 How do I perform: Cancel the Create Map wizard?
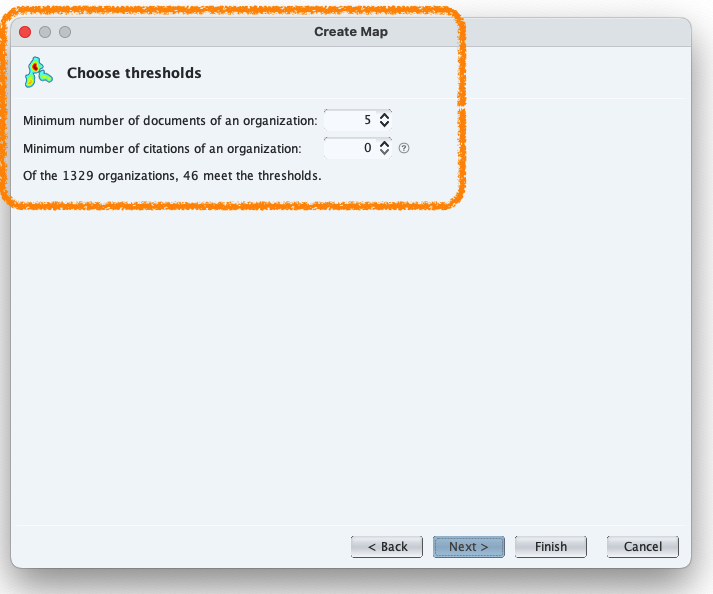(x=643, y=547)
